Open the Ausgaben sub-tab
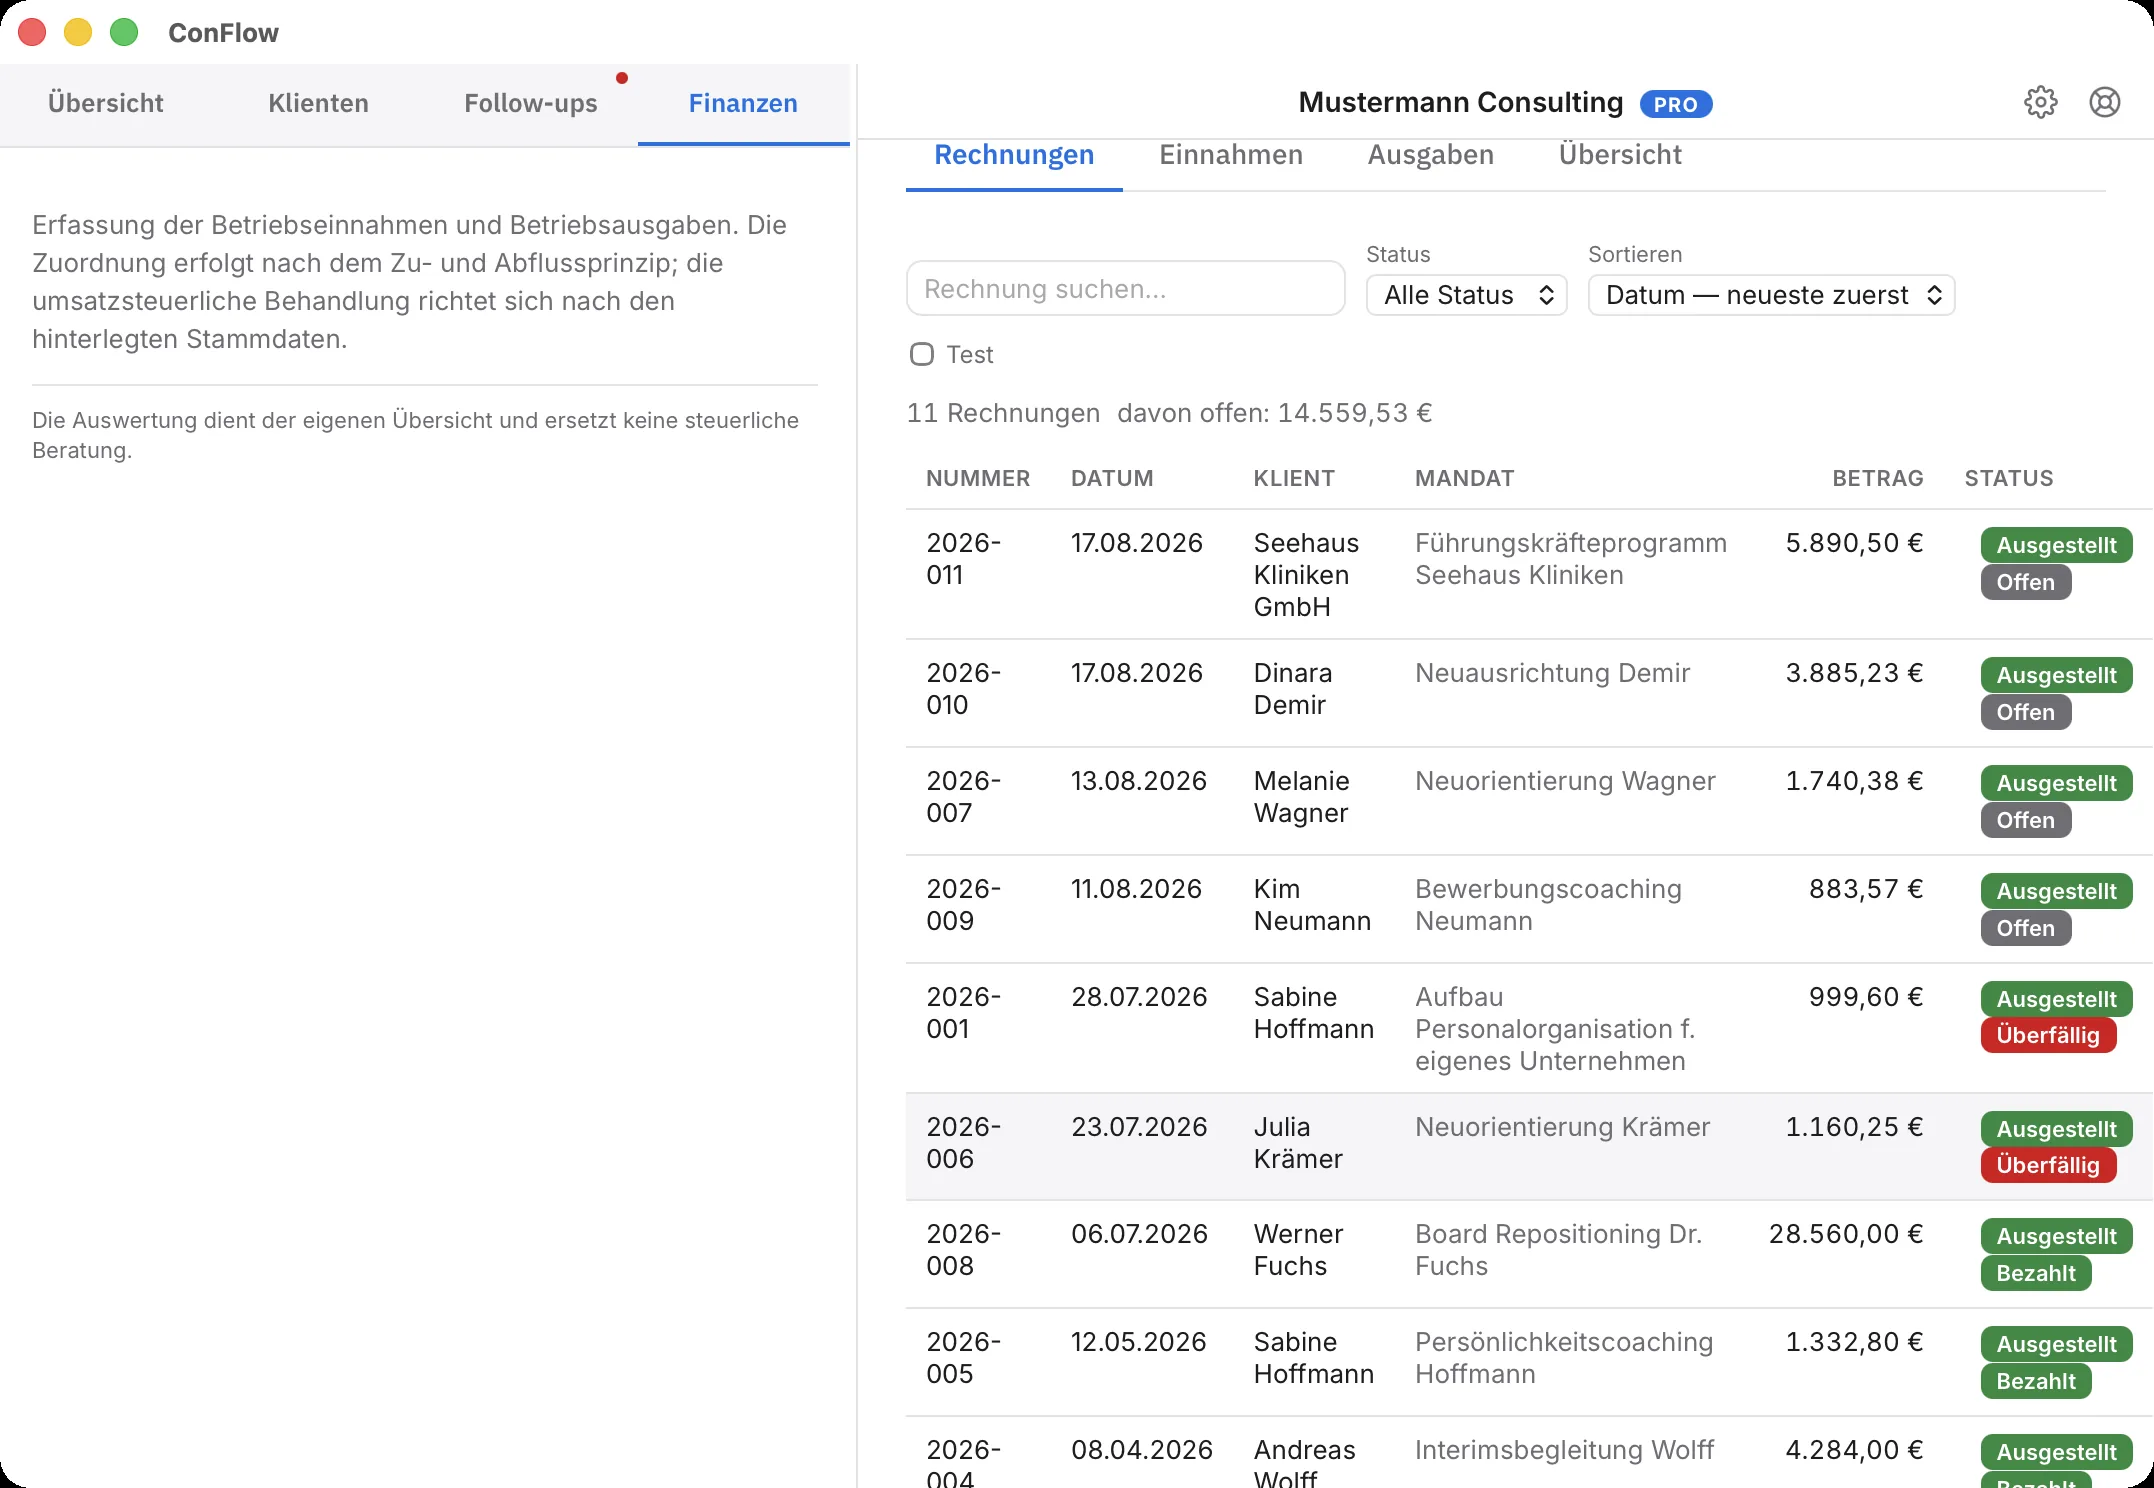Screen dimensions: 2154x1488 click(1431, 155)
